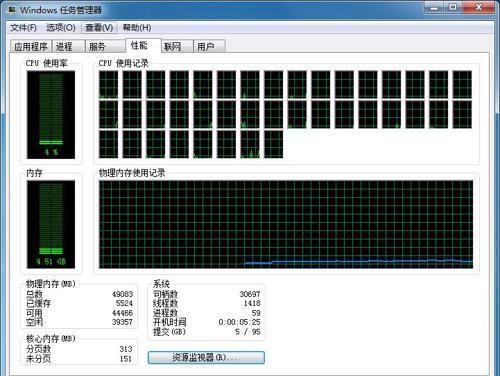Open the 查看(V) menu
500x376 pixels.
pos(99,28)
